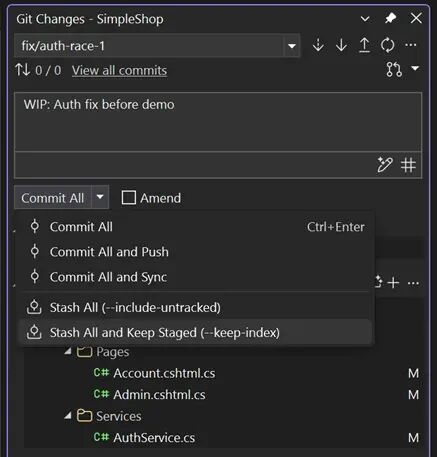The image size is (437, 457).
Task: Toggle the Amend checkbox
Action: pos(129,198)
